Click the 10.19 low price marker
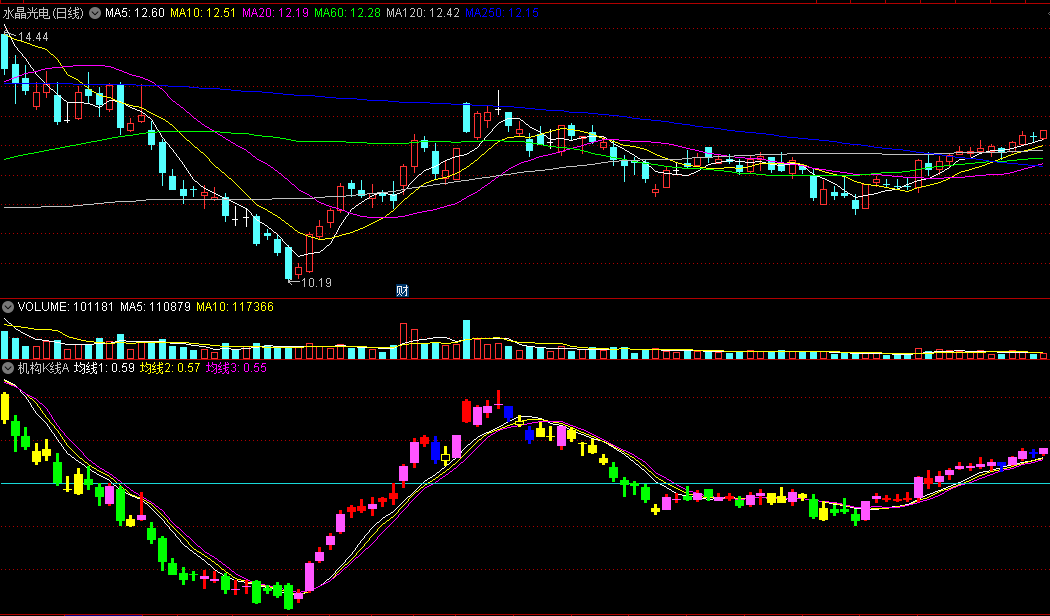The width and height of the screenshot is (1050, 616). [316, 283]
